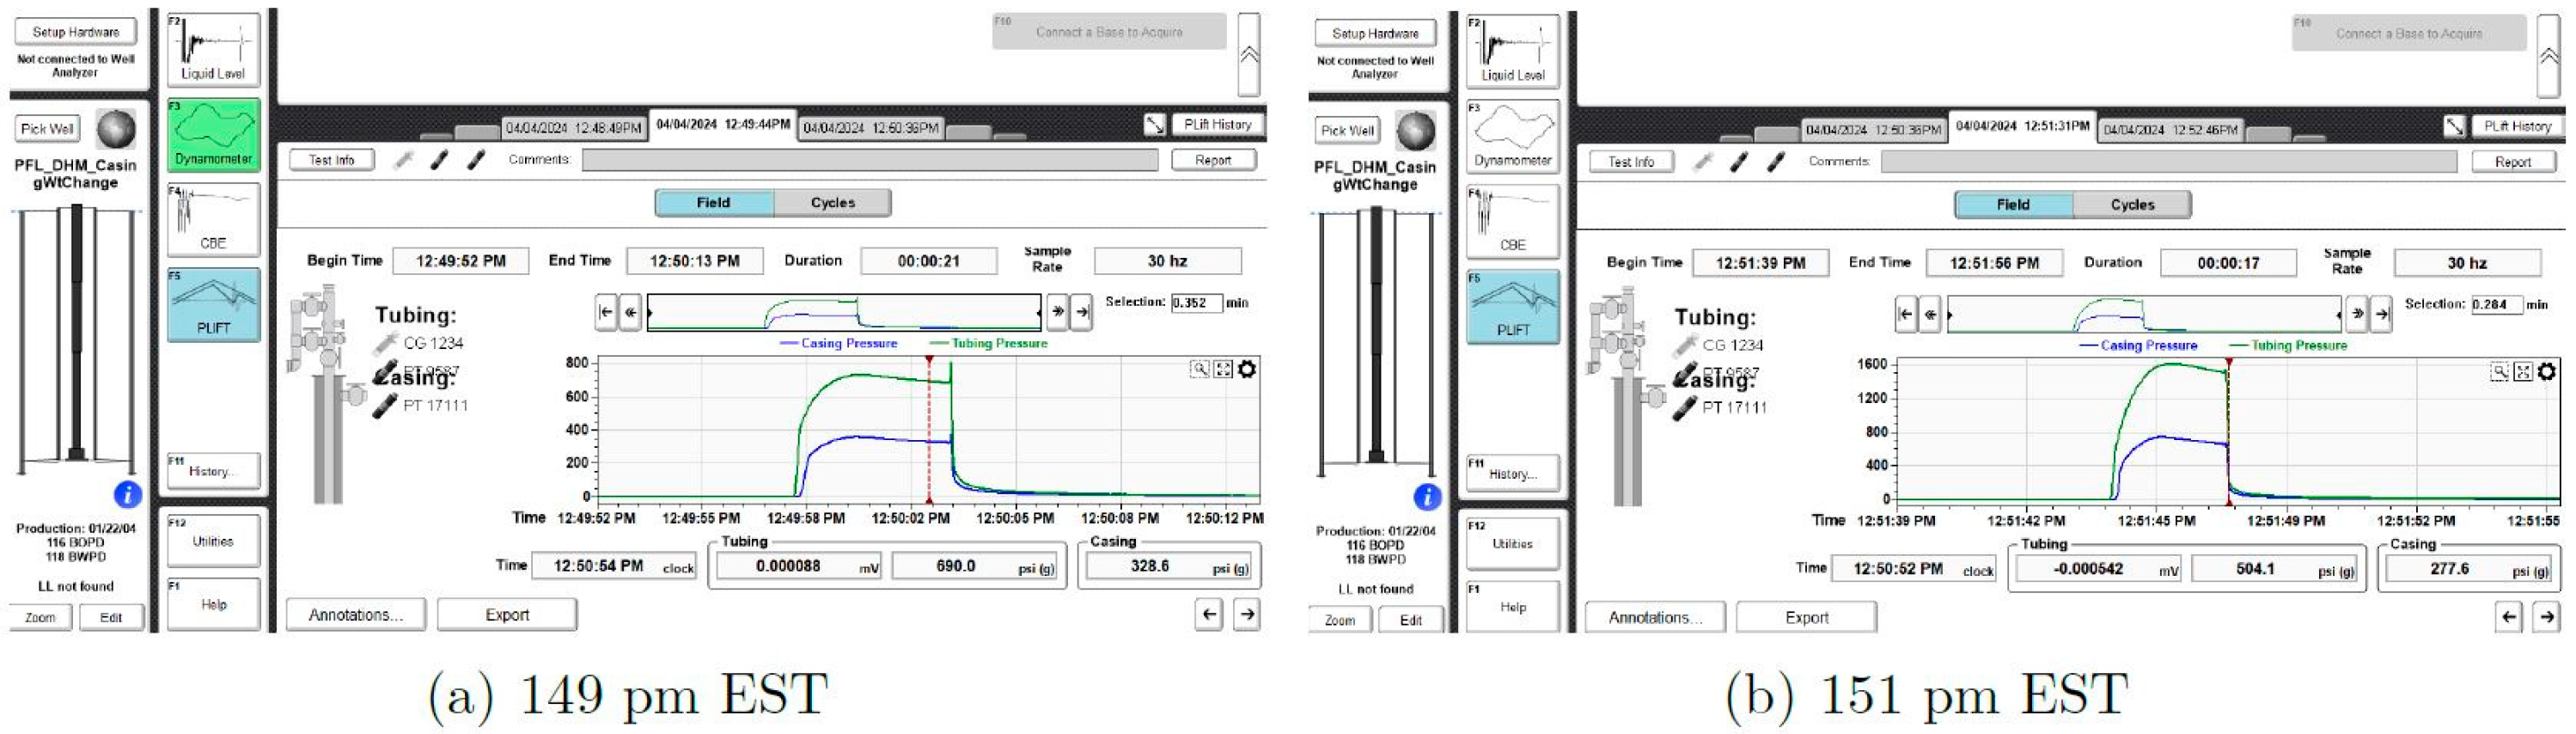Click red cursor marker on chart, right screenshot
This screenshot has width=2576, height=734.
2228,432
